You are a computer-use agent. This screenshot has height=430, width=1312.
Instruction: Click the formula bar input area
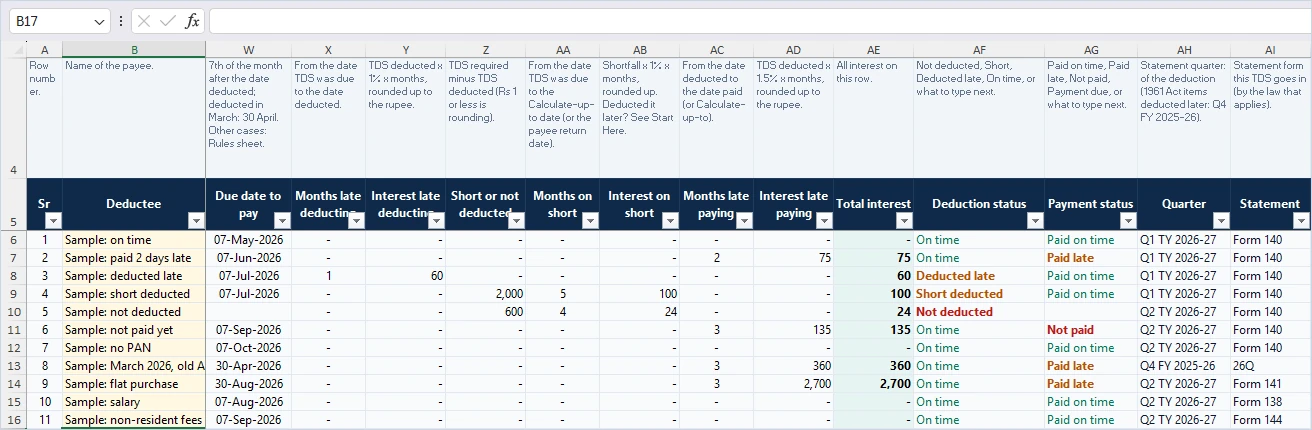(758, 21)
